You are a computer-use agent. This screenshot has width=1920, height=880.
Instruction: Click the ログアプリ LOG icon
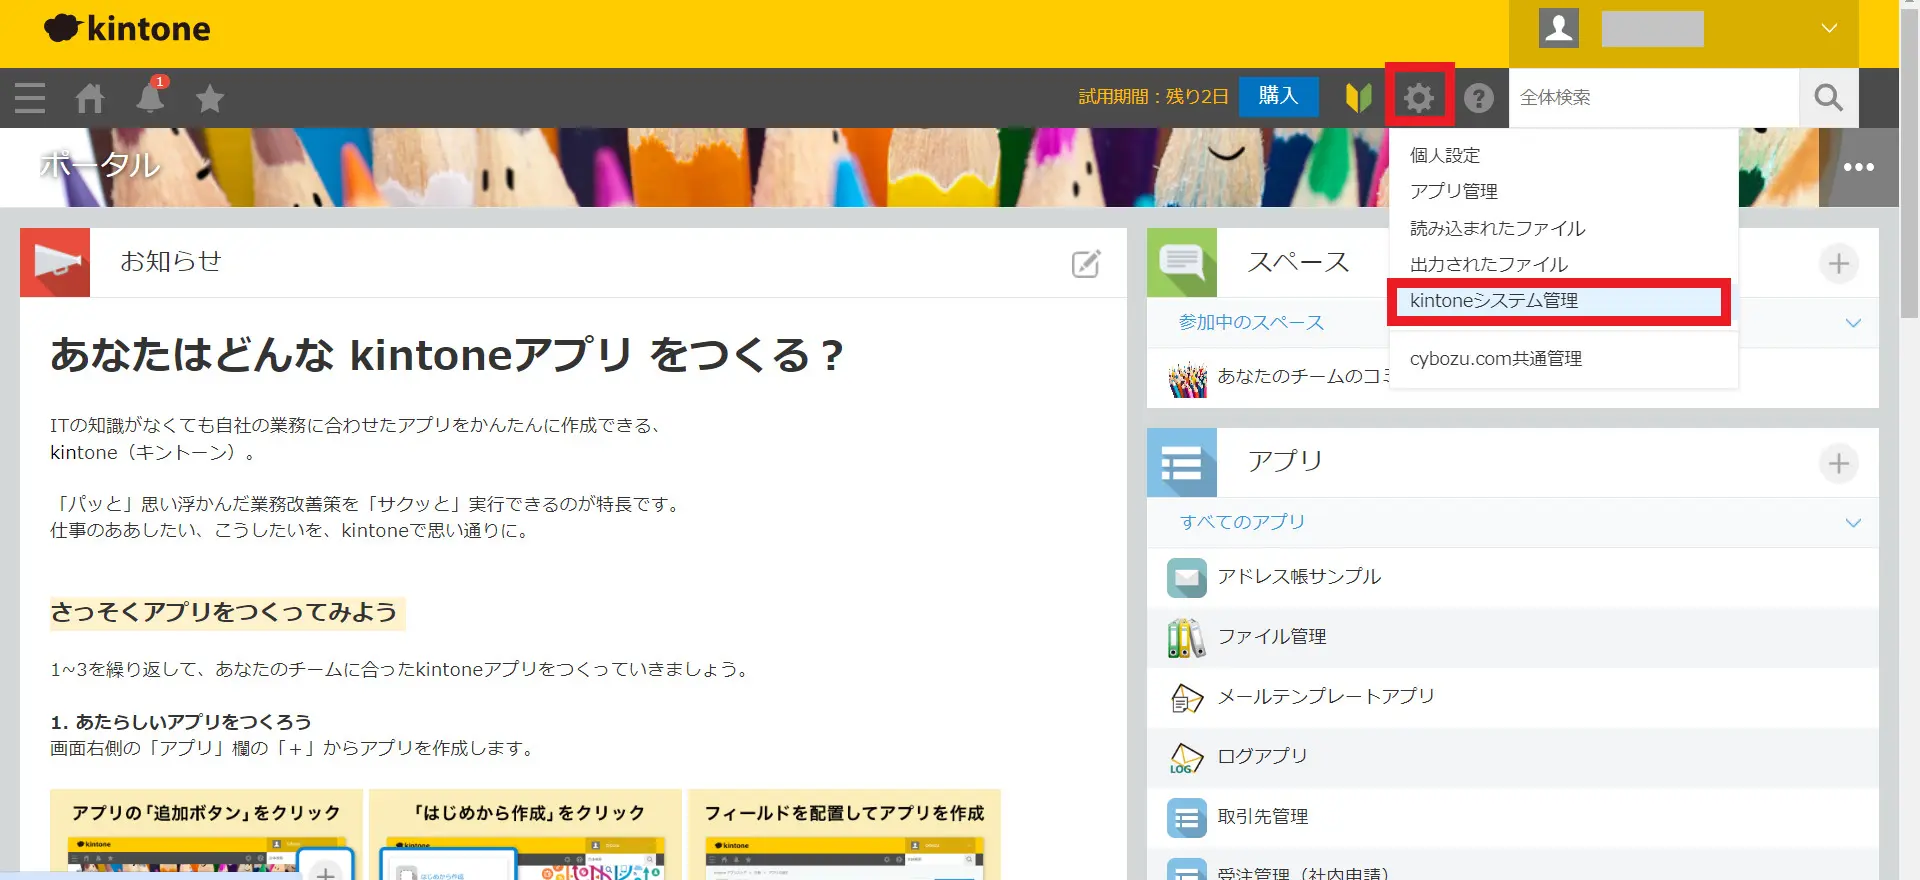pyautogui.click(x=1186, y=757)
